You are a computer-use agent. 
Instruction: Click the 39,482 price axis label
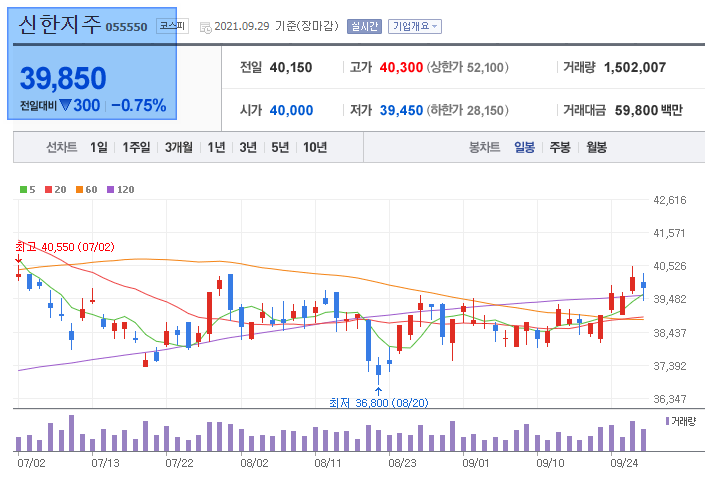[x=669, y=299]
